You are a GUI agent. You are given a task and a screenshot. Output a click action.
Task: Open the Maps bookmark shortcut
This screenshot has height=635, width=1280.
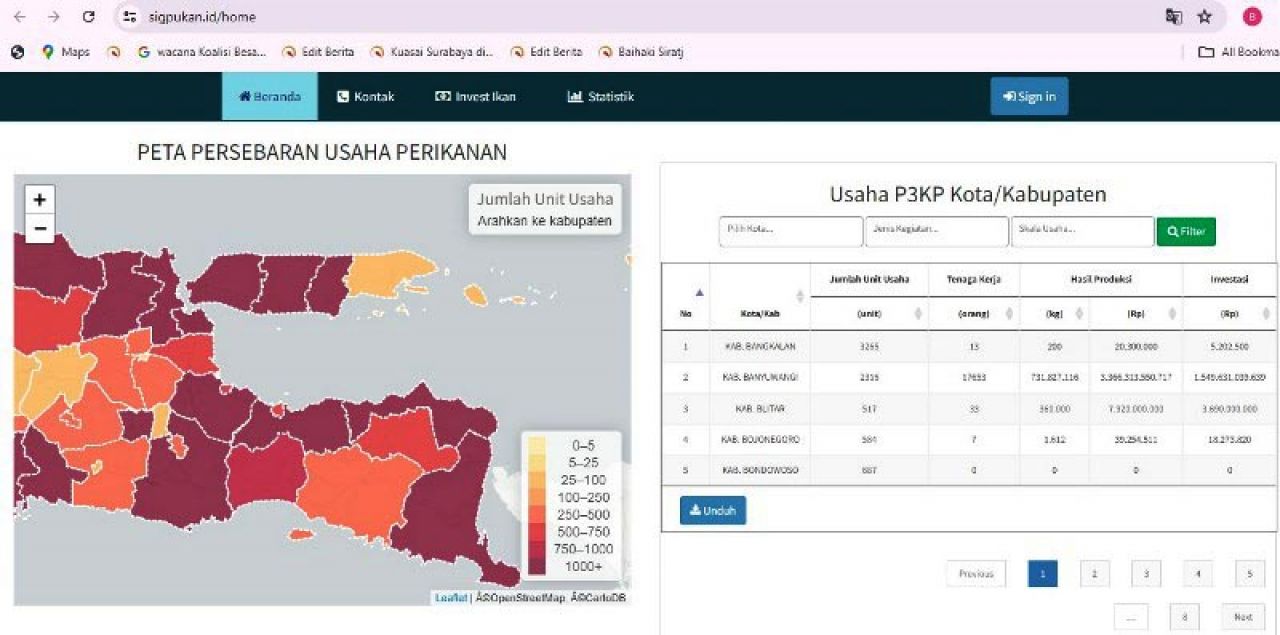(x=66, y=52)
